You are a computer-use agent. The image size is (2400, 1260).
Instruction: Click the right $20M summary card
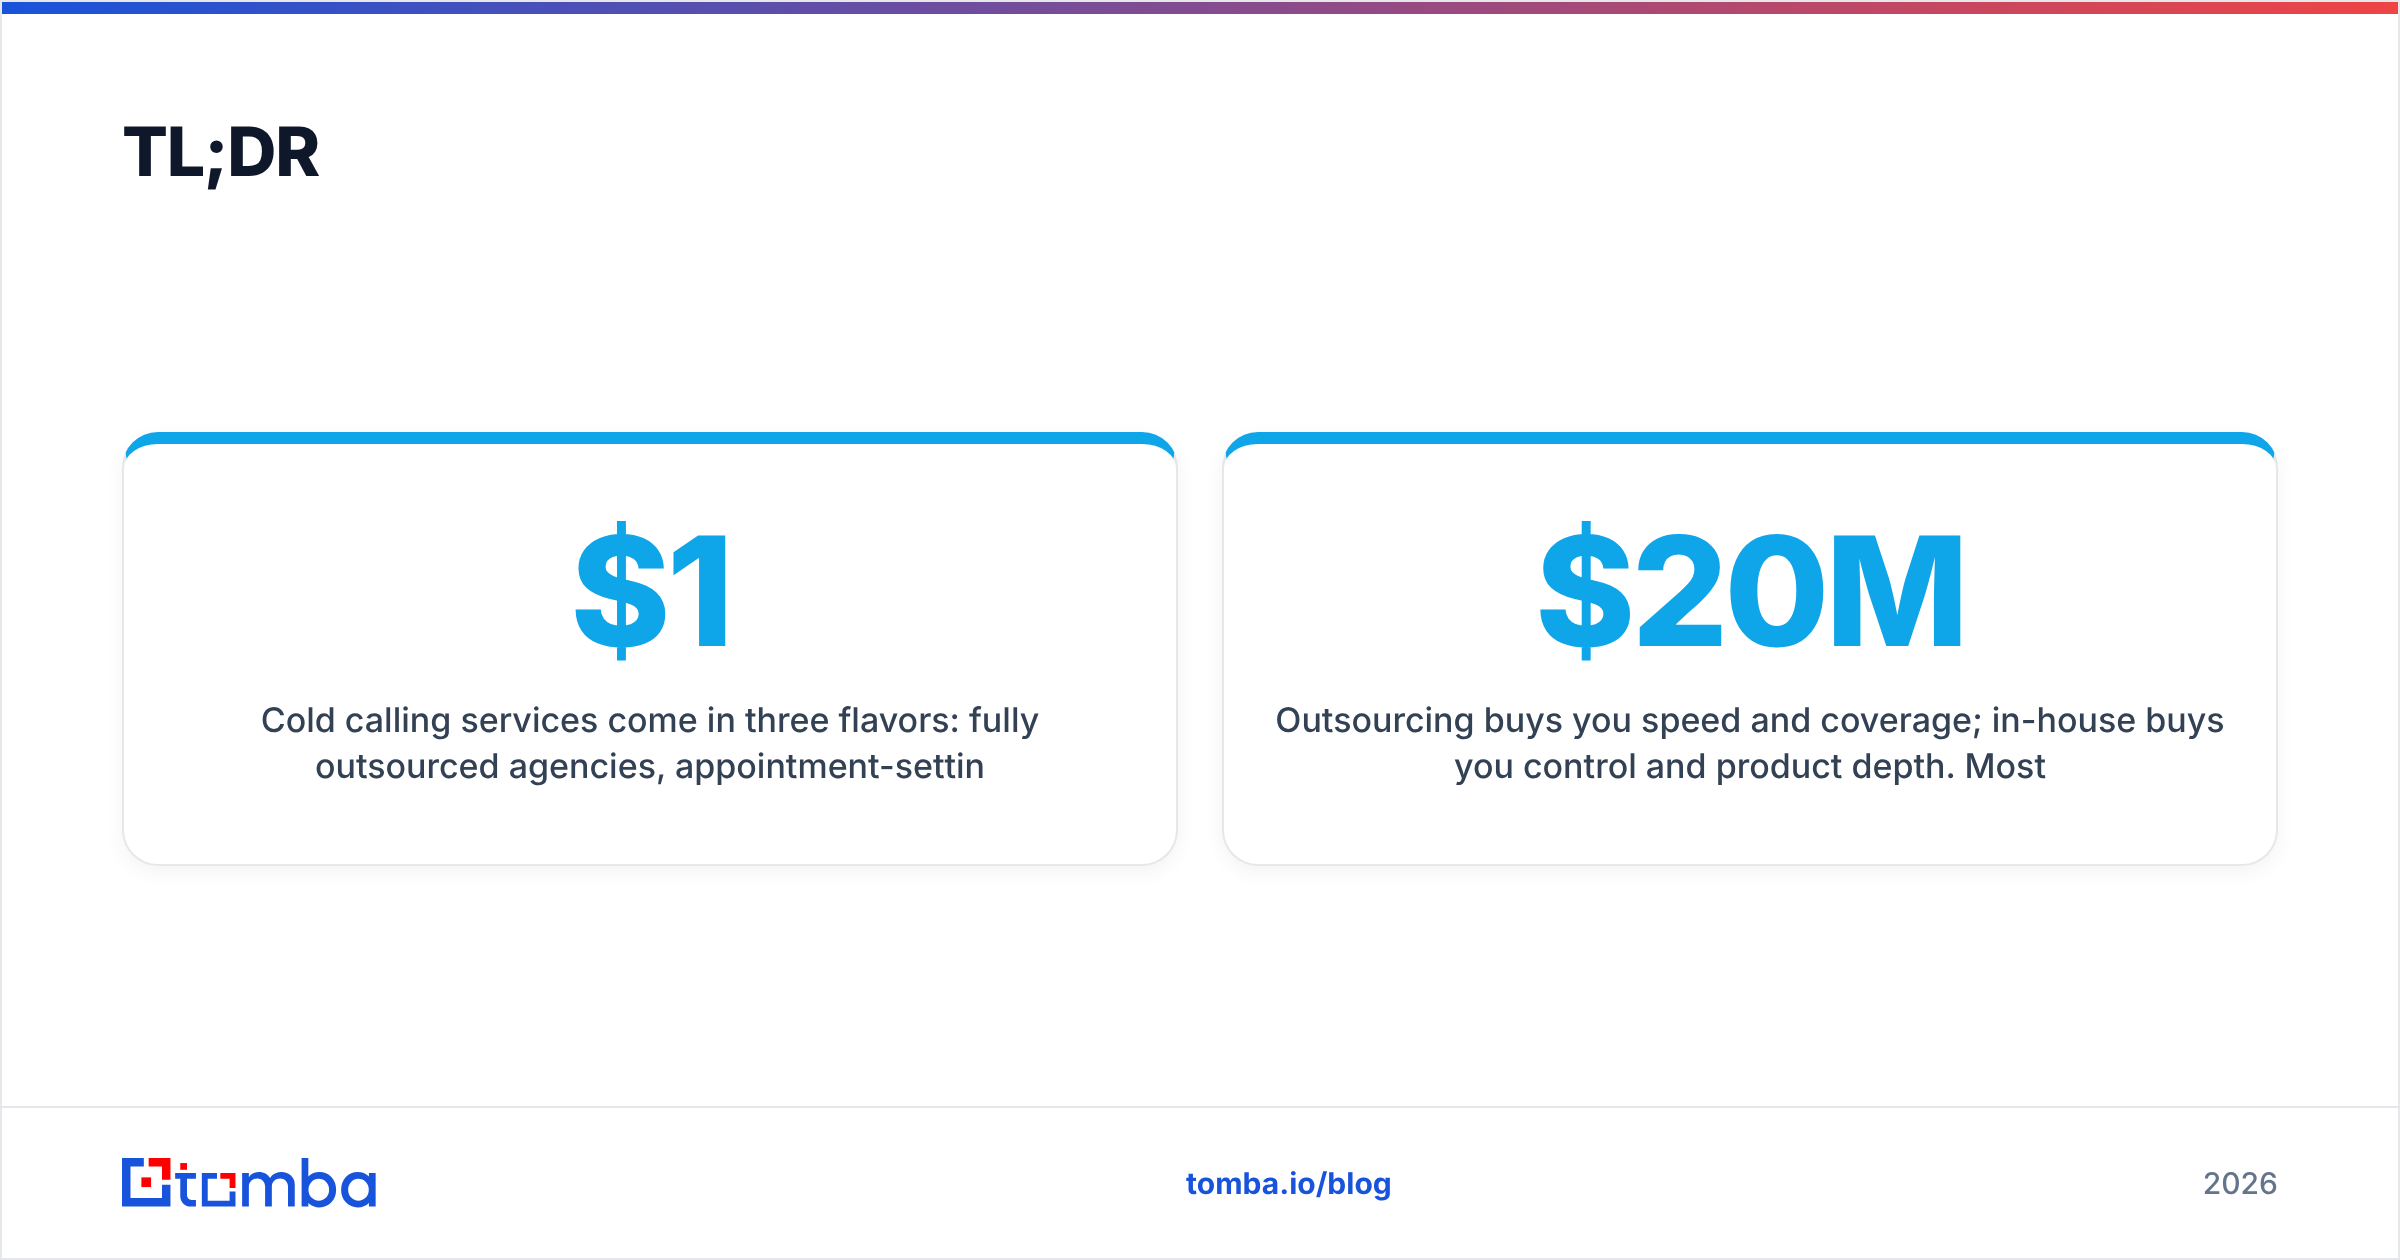point(1750,649)
